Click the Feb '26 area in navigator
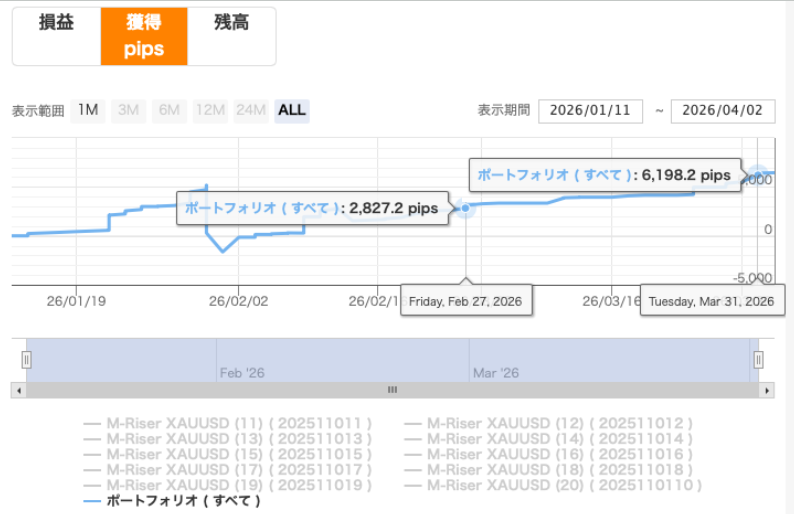This screenshot has width=794, height=514. (x=242, y=372)
